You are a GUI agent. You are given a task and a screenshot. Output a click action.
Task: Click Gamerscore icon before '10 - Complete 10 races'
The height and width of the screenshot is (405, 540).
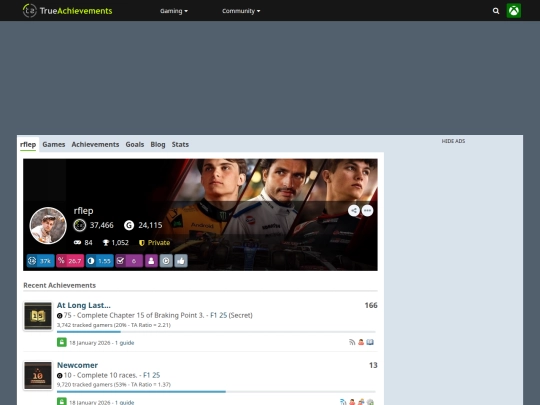click(60, 375)
